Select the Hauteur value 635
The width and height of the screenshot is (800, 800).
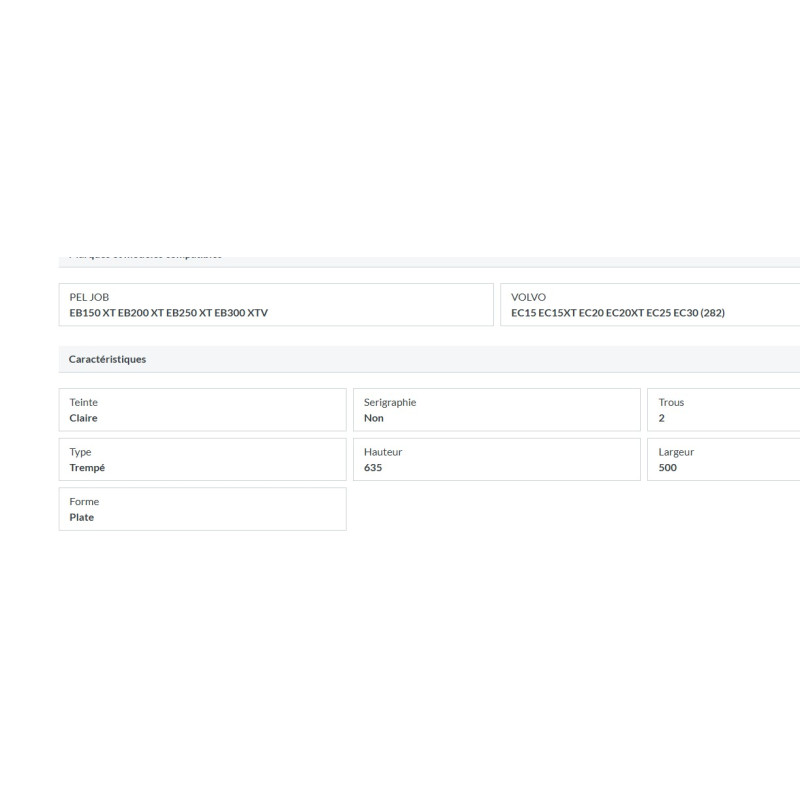click(373, 468)
